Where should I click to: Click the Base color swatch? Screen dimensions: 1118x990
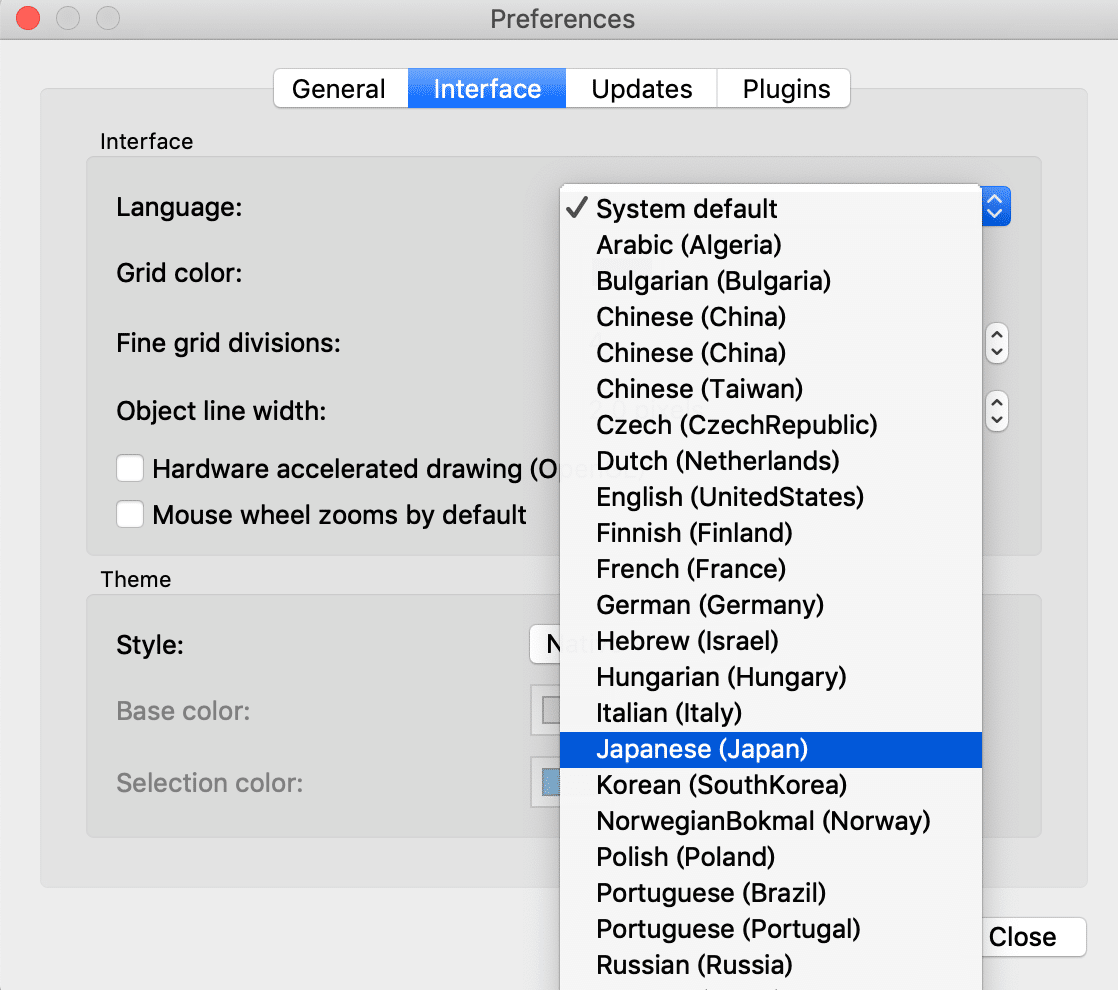click(x=548, y=711)
